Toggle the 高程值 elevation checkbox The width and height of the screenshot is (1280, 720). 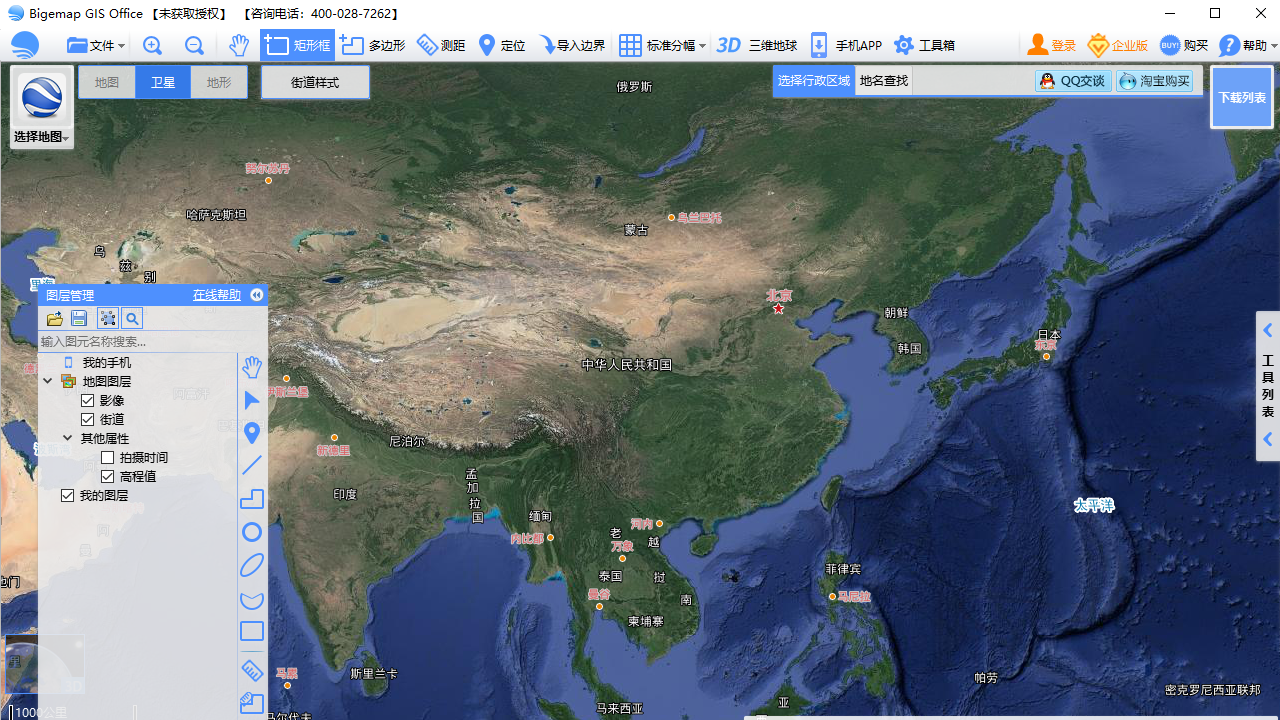[x=108, y=476]
